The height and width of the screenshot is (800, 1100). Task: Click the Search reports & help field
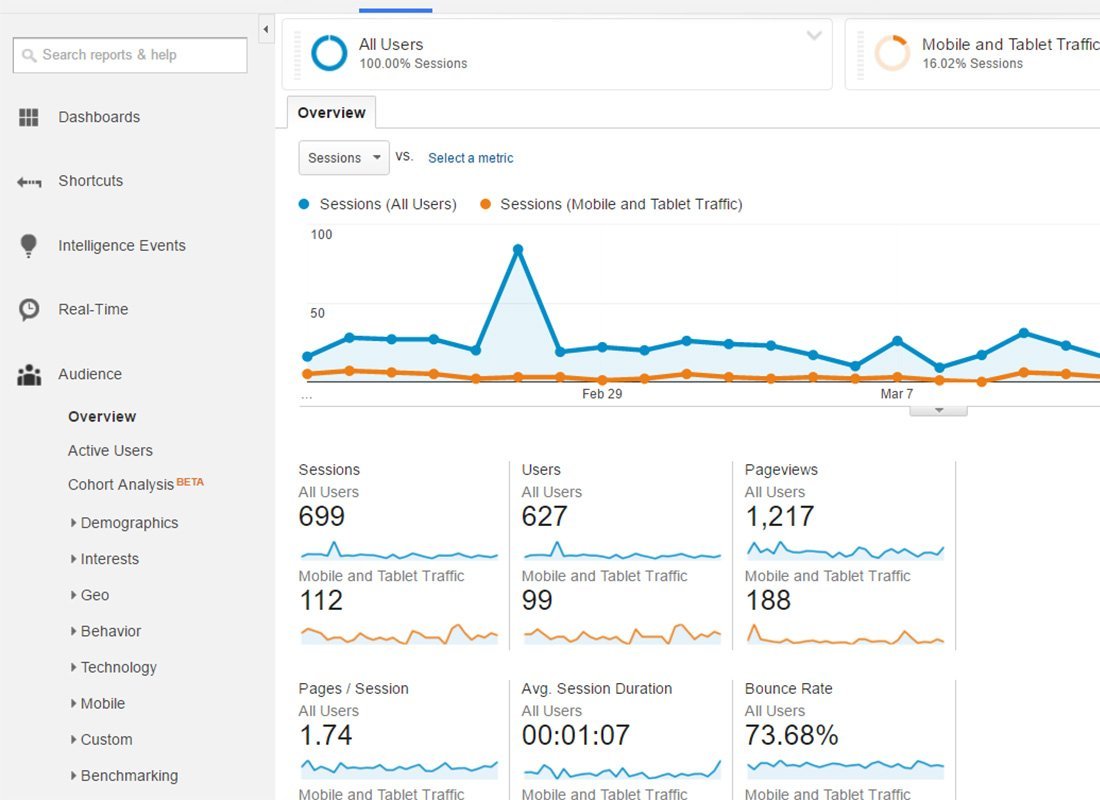point(130,55)
